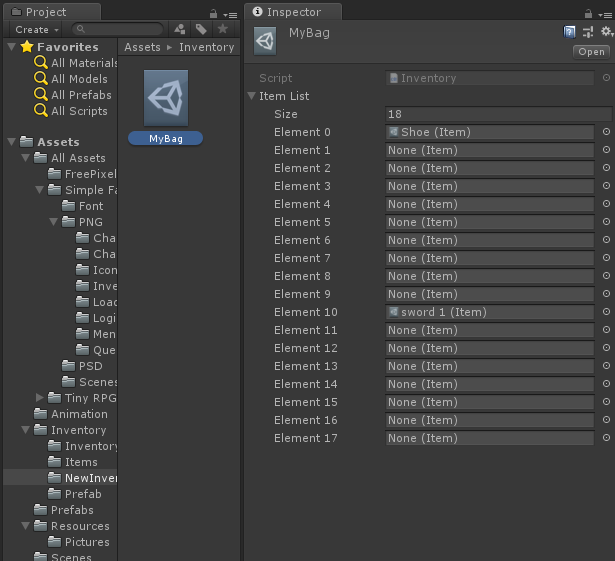The height and width of the screenshot is (561, 615).
Task: Open the Create dropdown menu
Action: [37, 29]
